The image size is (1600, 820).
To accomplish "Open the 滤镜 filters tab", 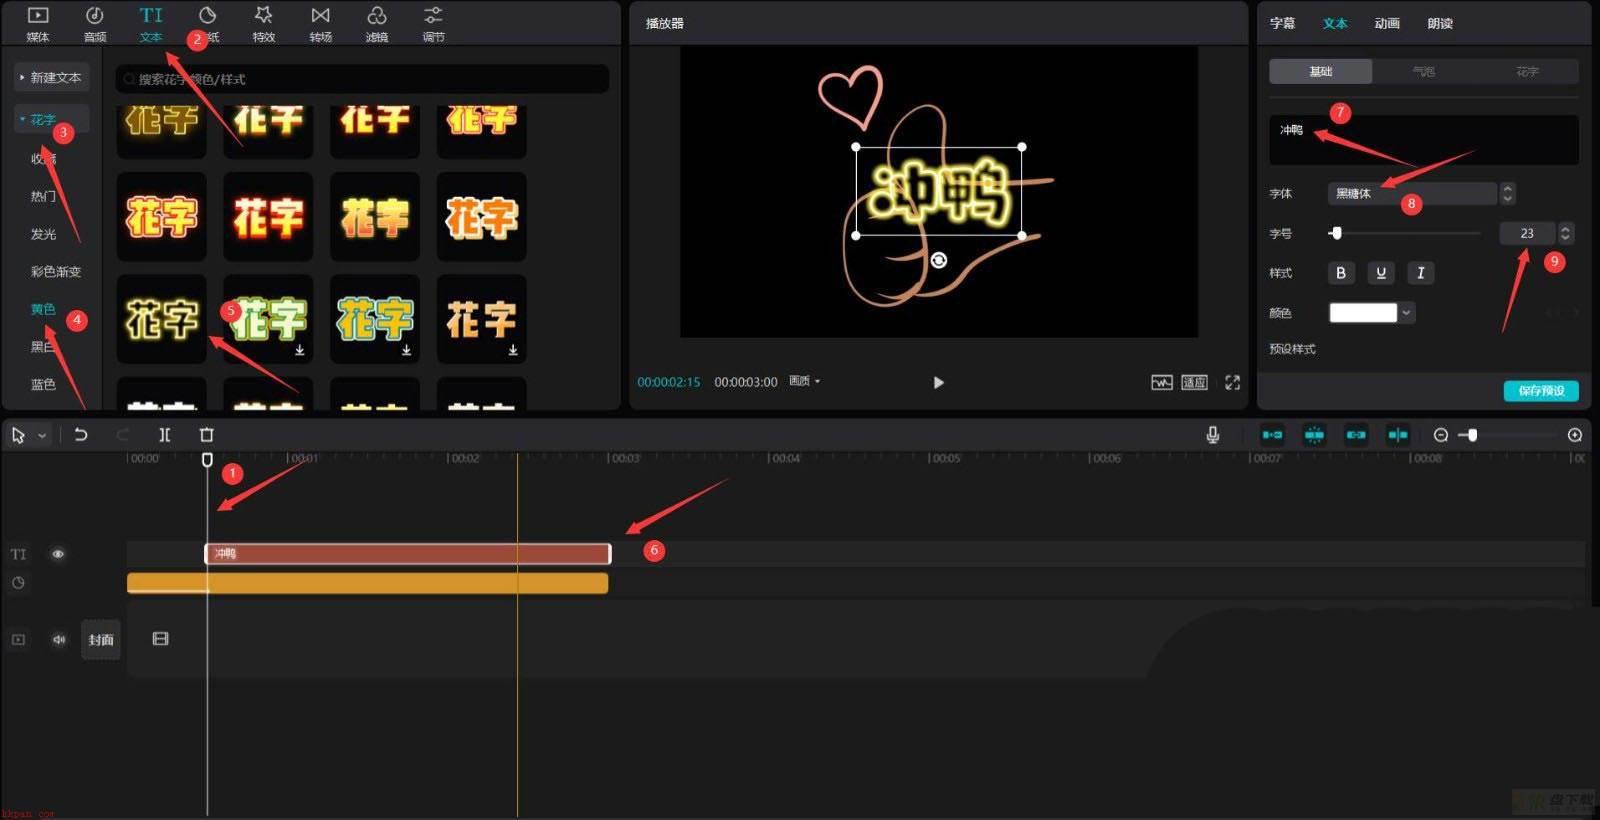I will (377, 23).
